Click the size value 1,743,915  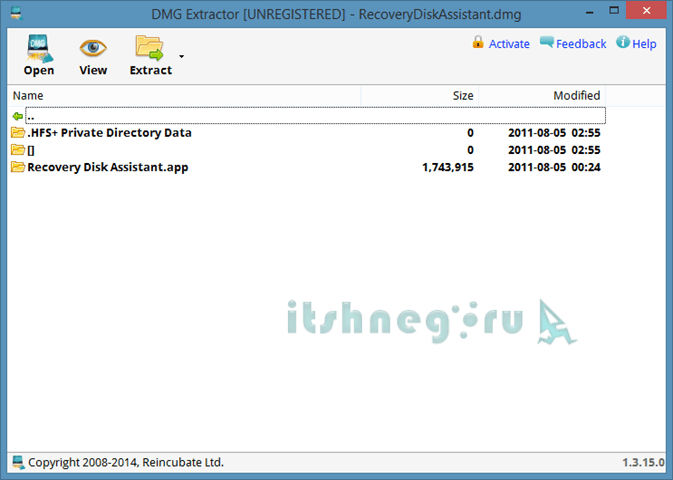pyautogui.click(x=448, y=167)
